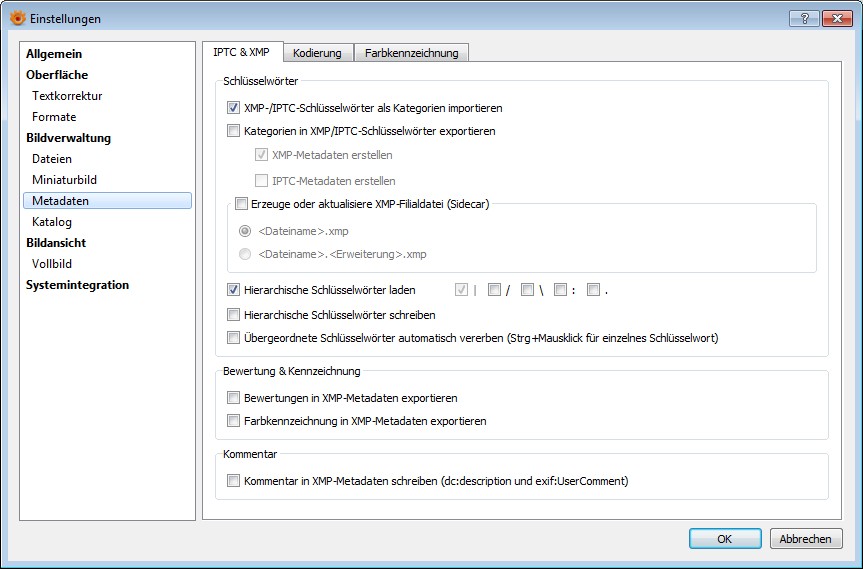The image size is (863, 569).
Task: Open Dateien settings
Action: click(x=52, y=159)
